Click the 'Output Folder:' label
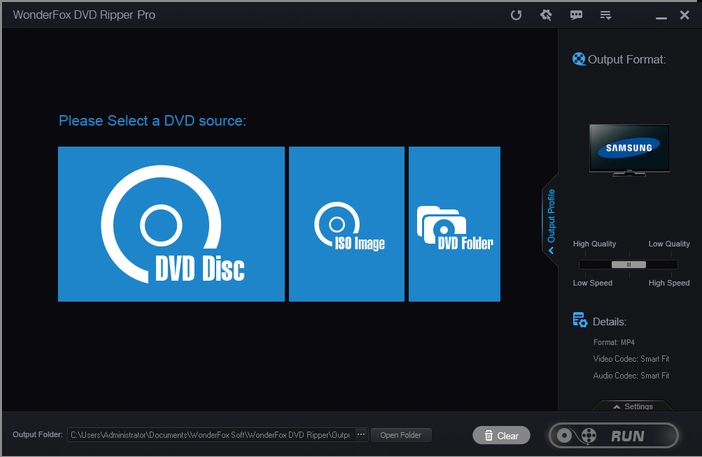The image size is (702, 457). pyautogui.click(x=38, y=434)
